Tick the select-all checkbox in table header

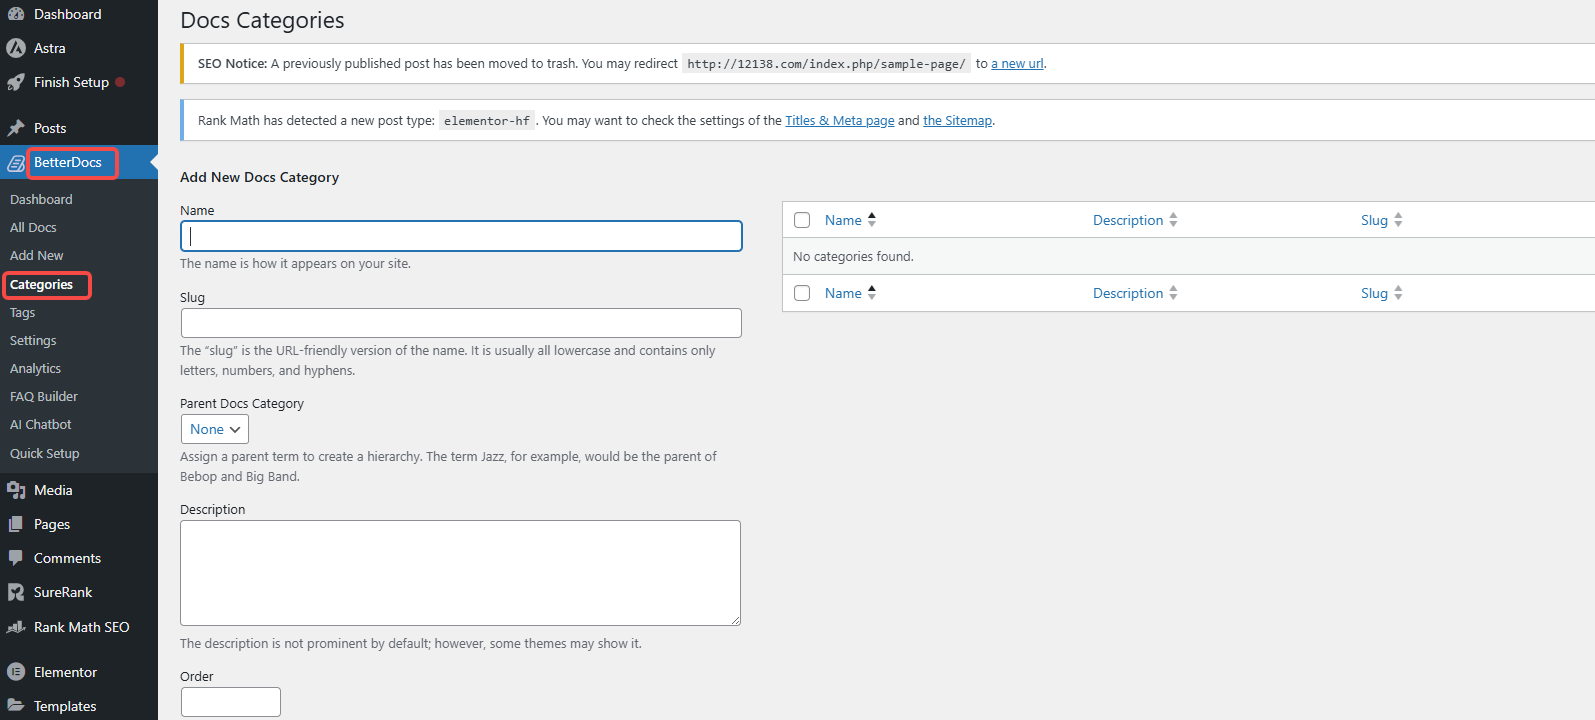[x=802, y=220]
